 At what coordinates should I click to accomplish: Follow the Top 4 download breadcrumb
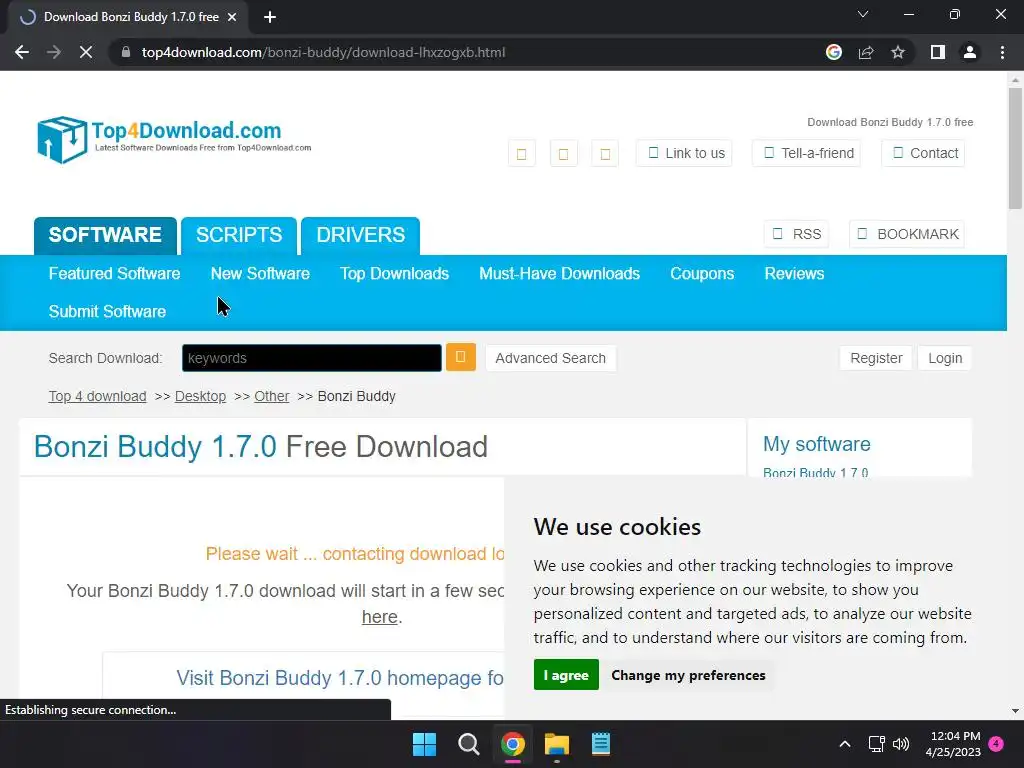[97, 396]
